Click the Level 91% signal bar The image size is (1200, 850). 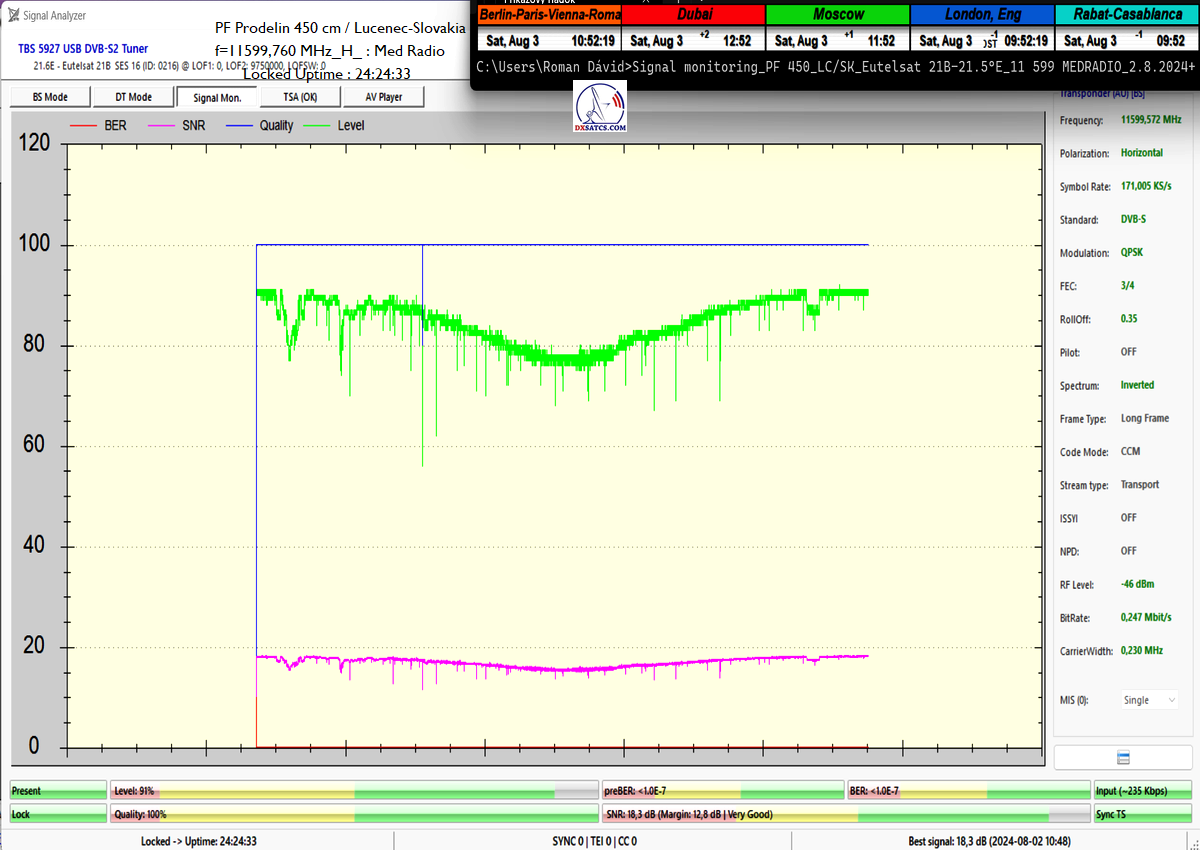pyautogui.click(x=353, y=791)
